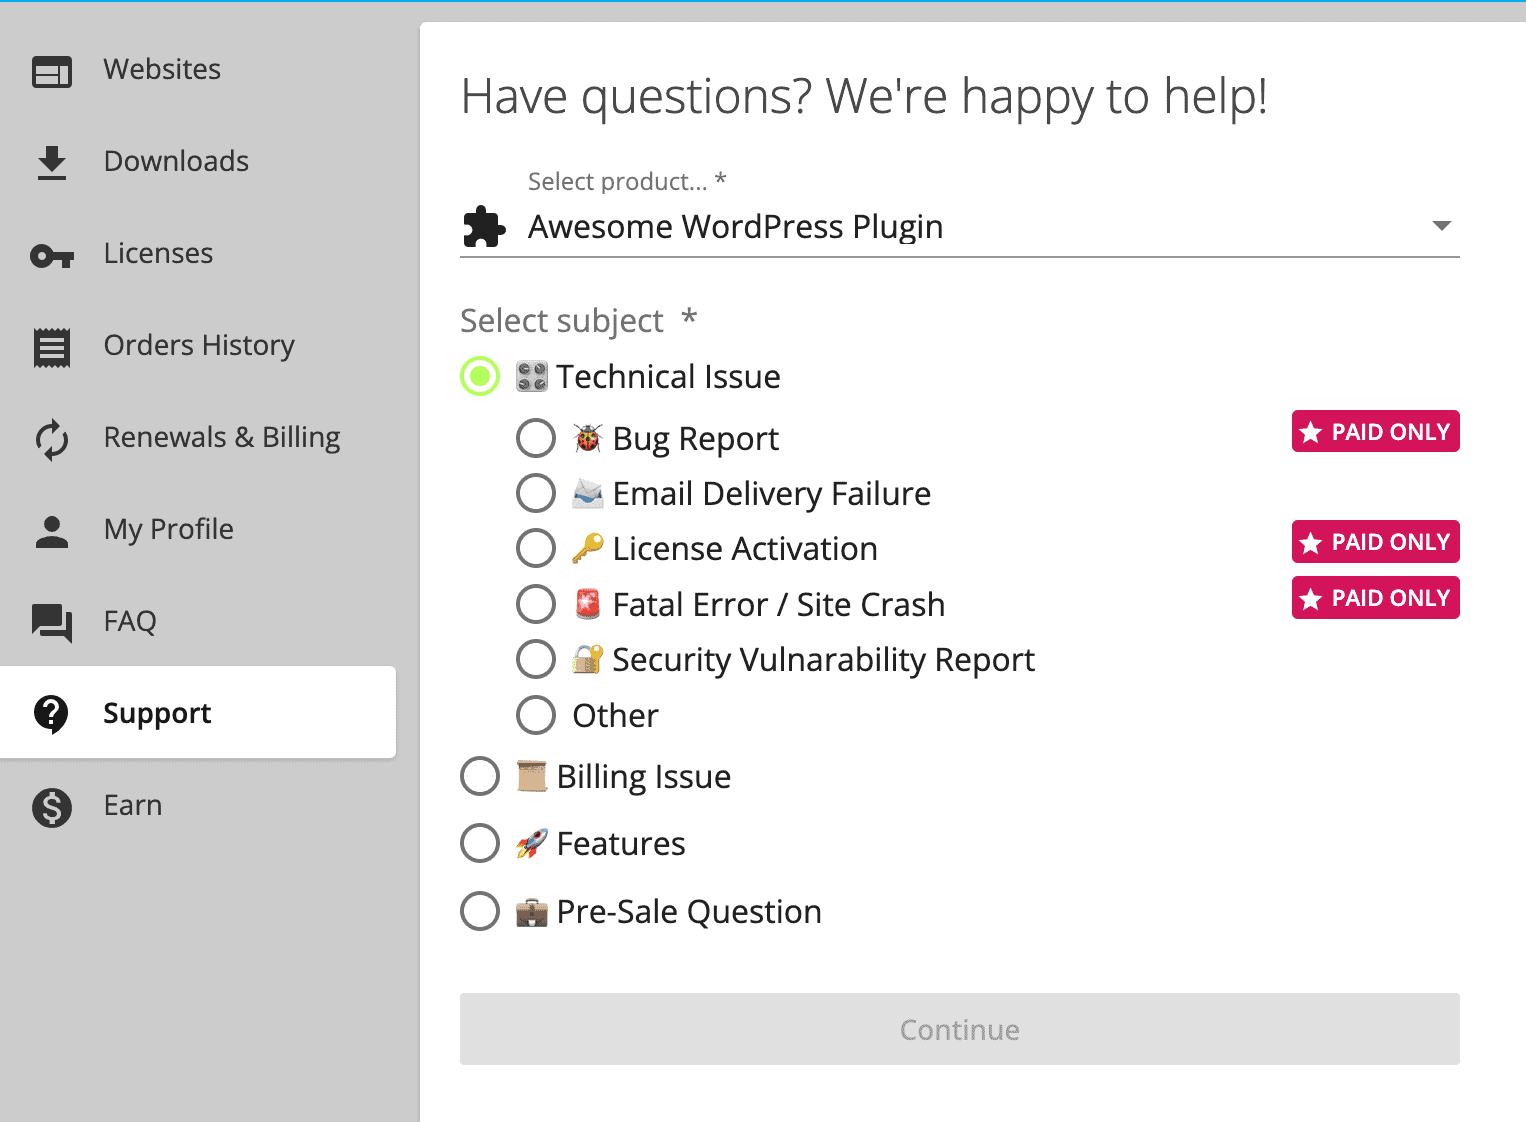The width and height of the screenshot is (1526, 1122).
Task: Select the Bug Report radio button
Action: click(x=536, y=438)
